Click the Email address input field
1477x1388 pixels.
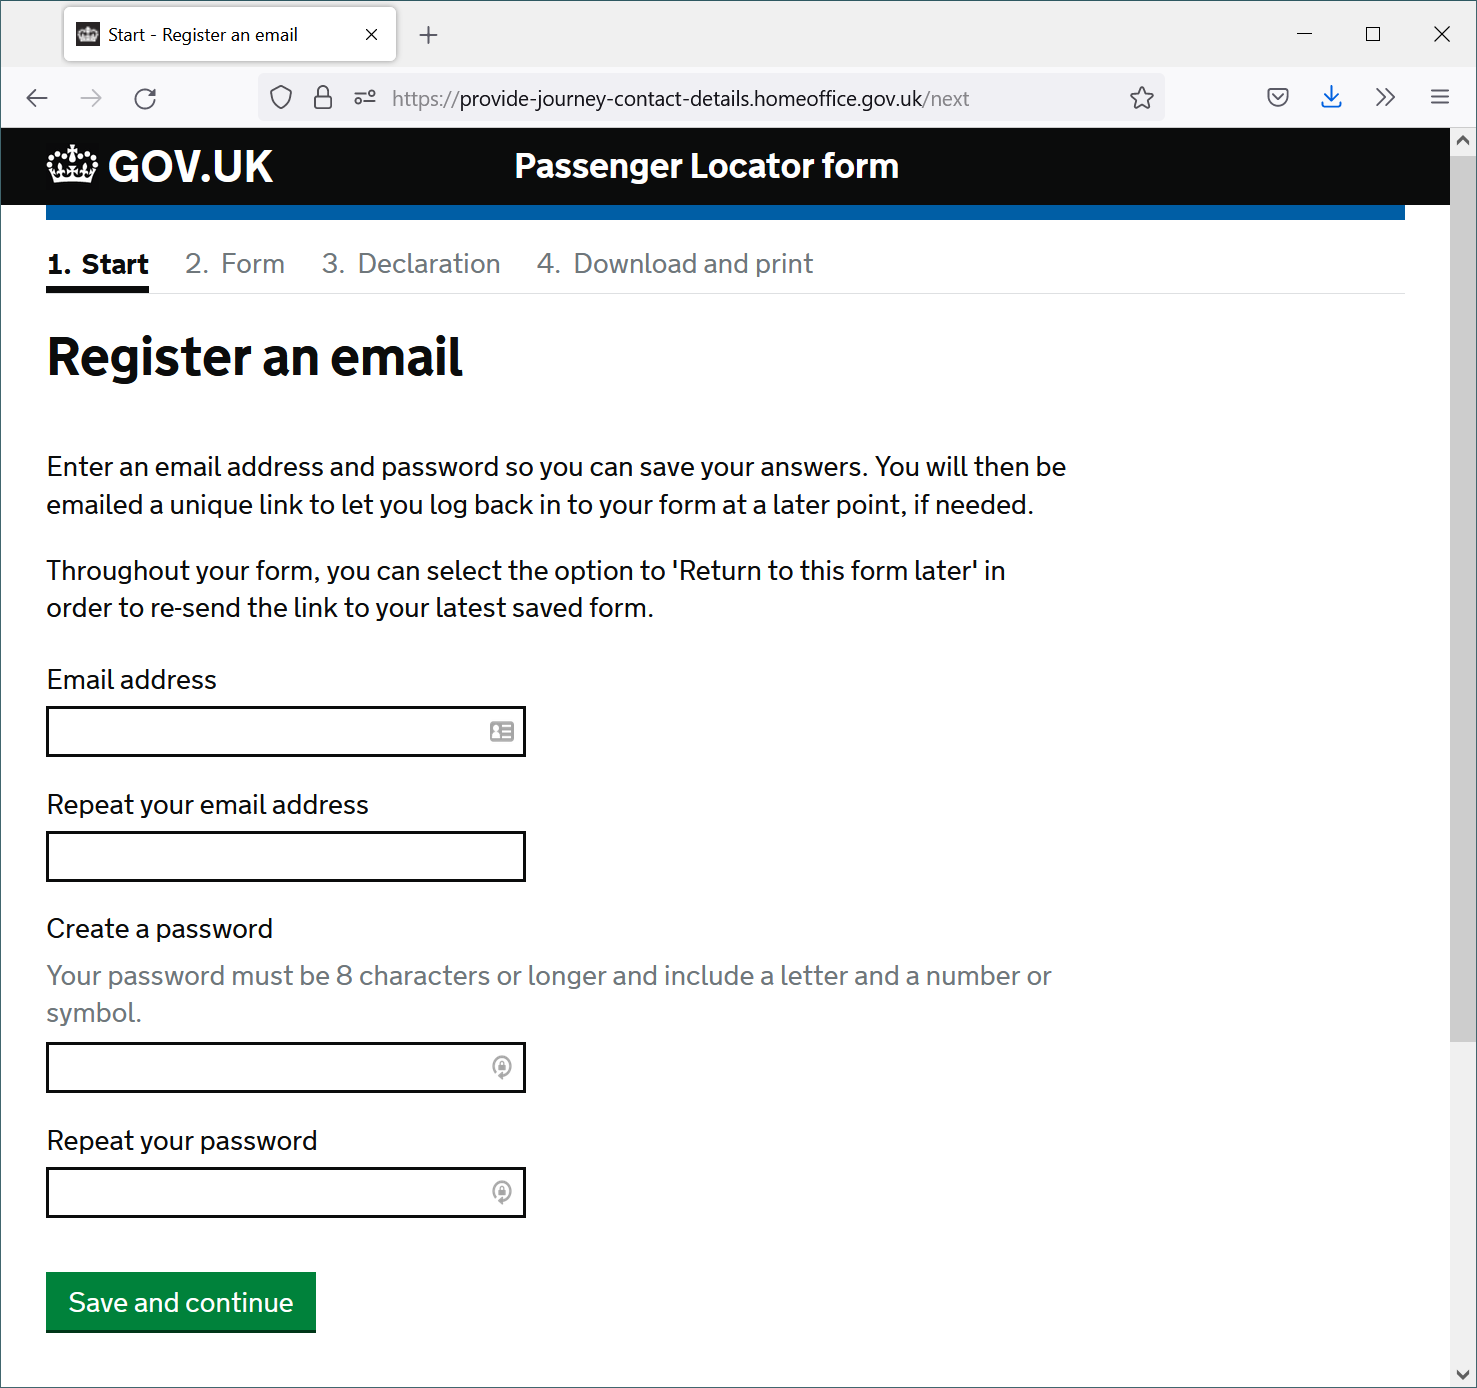(x=286, y=732)
